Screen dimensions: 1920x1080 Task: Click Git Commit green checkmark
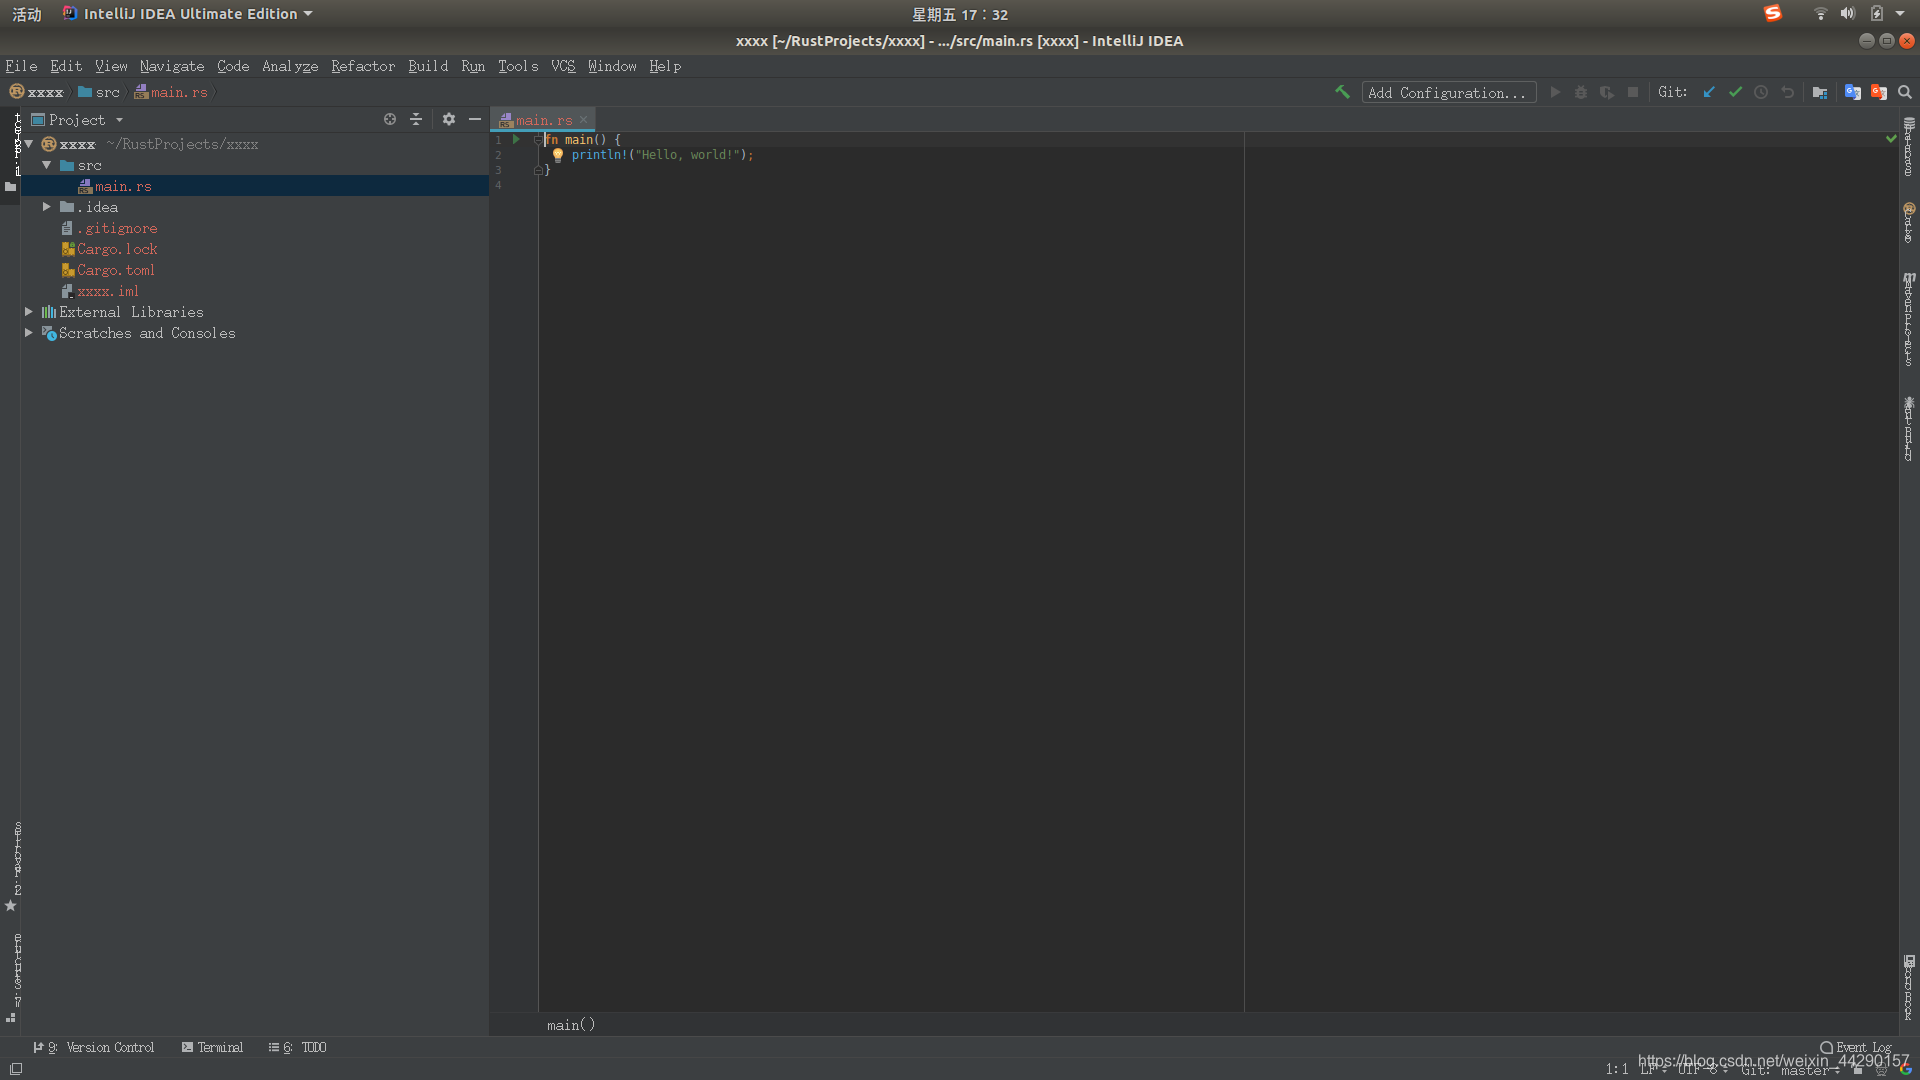pos(1735,92)
